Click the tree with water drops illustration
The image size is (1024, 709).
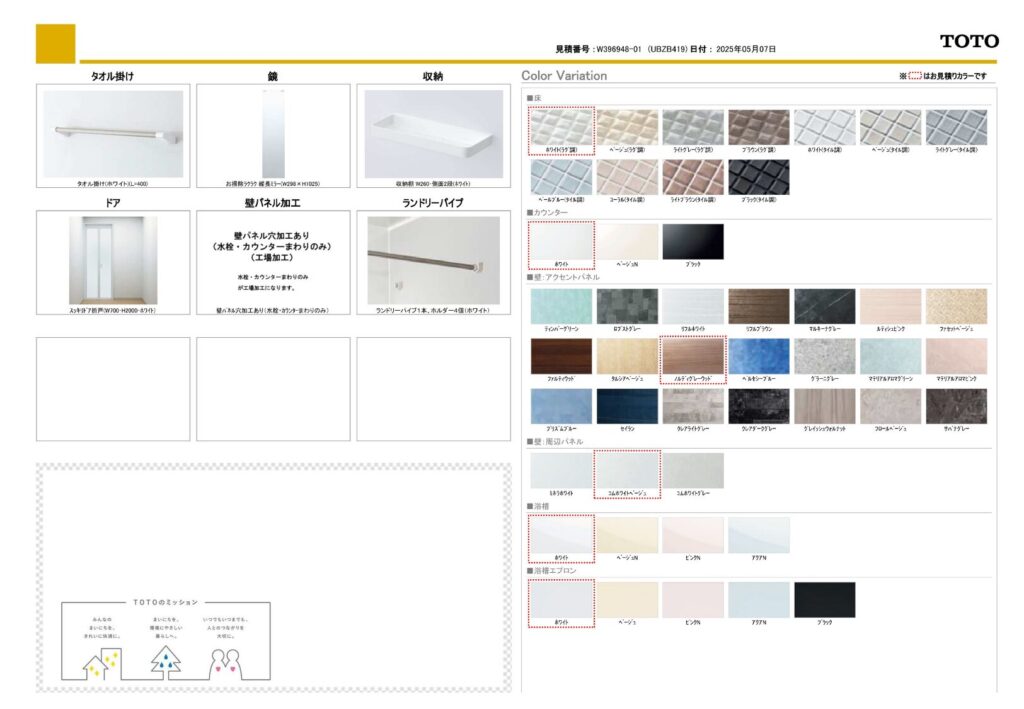166,661
